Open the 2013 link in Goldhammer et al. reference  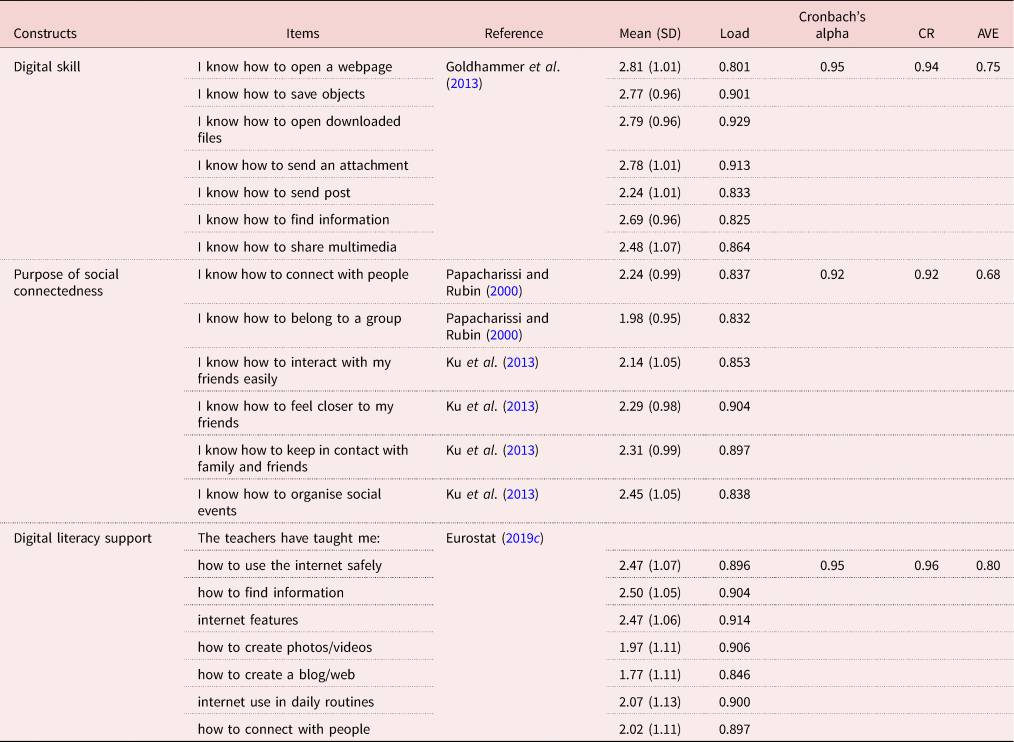pyautogui.click(x=464, y=84)
